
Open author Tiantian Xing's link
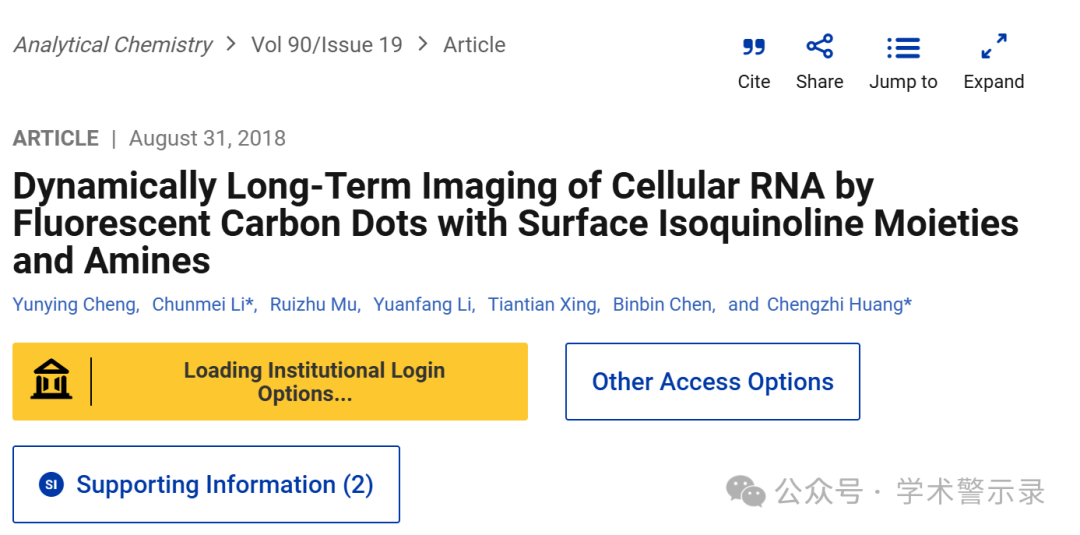pos(542,304)
